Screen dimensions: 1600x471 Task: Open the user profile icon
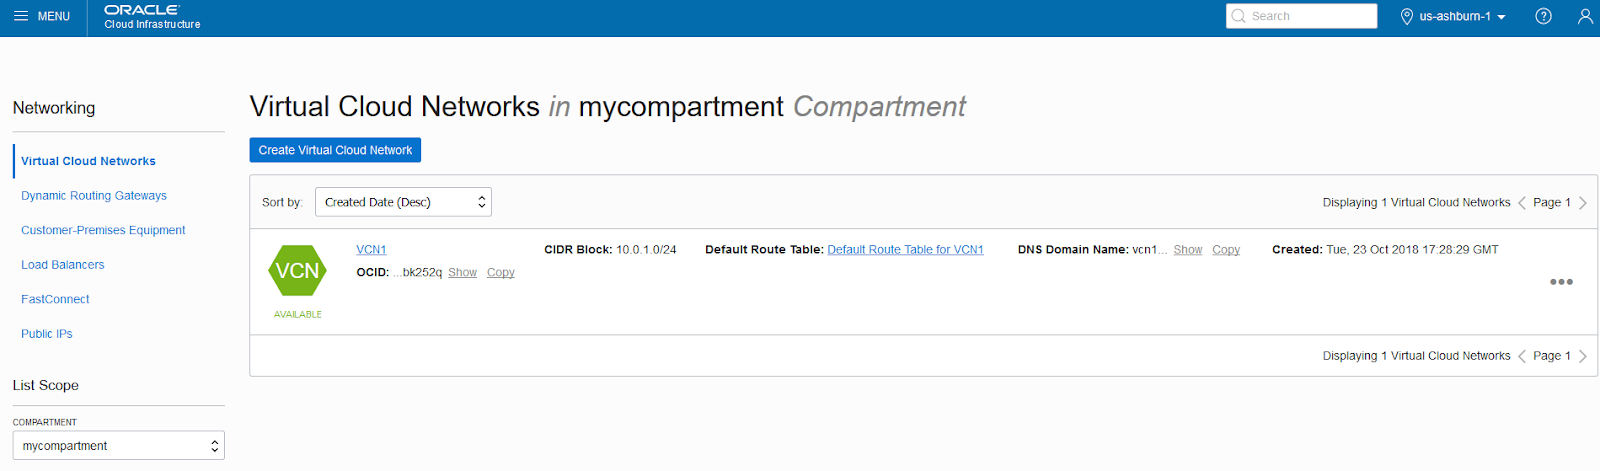(1585, 16)
